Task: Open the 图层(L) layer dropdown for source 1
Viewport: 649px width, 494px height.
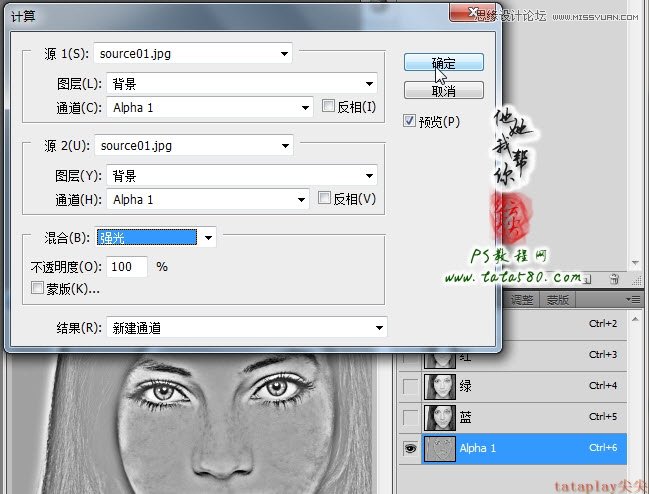Action: click(242, 84)
